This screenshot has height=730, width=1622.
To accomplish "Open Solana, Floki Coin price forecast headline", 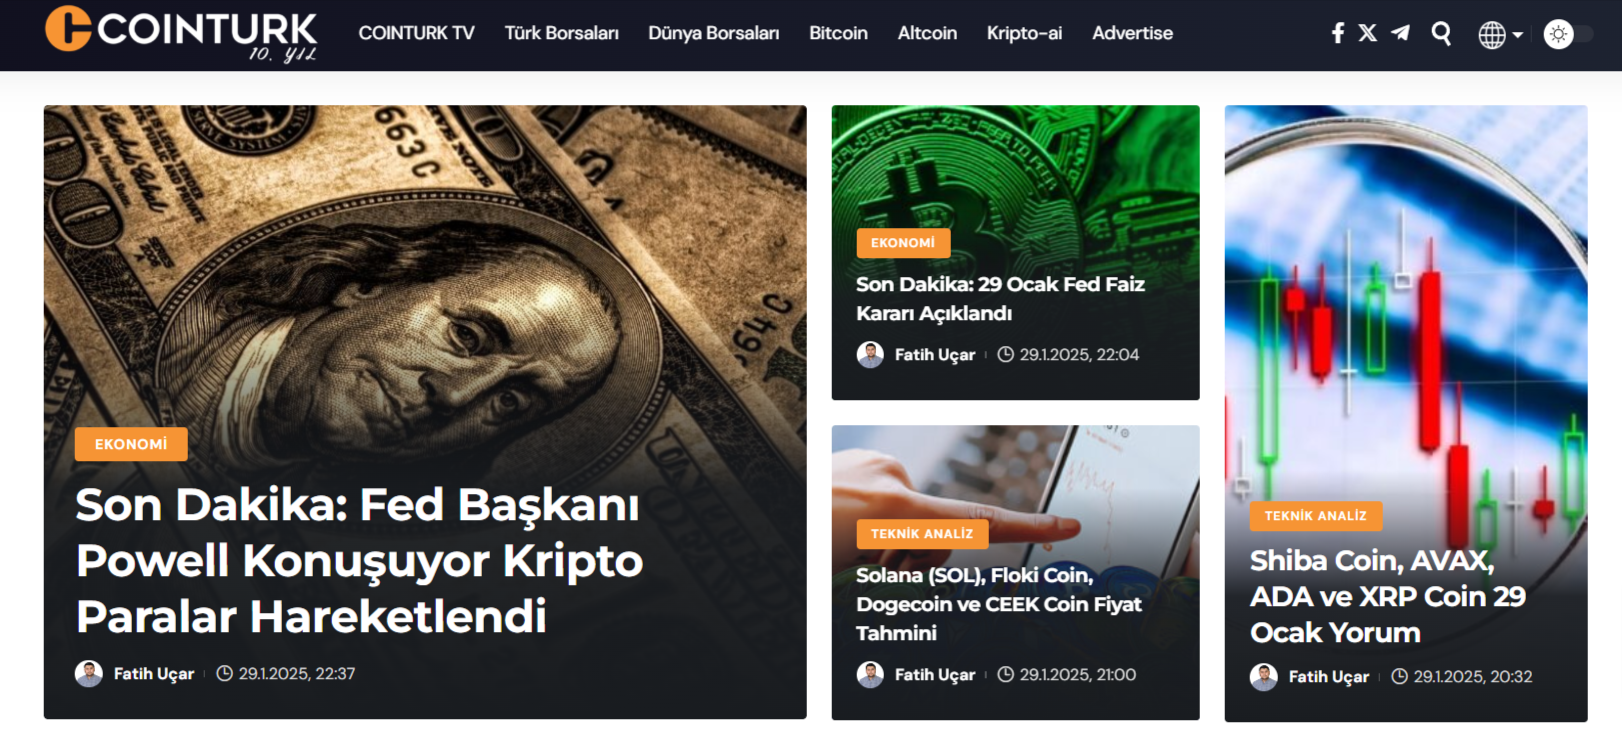I will tap(999, 604).
